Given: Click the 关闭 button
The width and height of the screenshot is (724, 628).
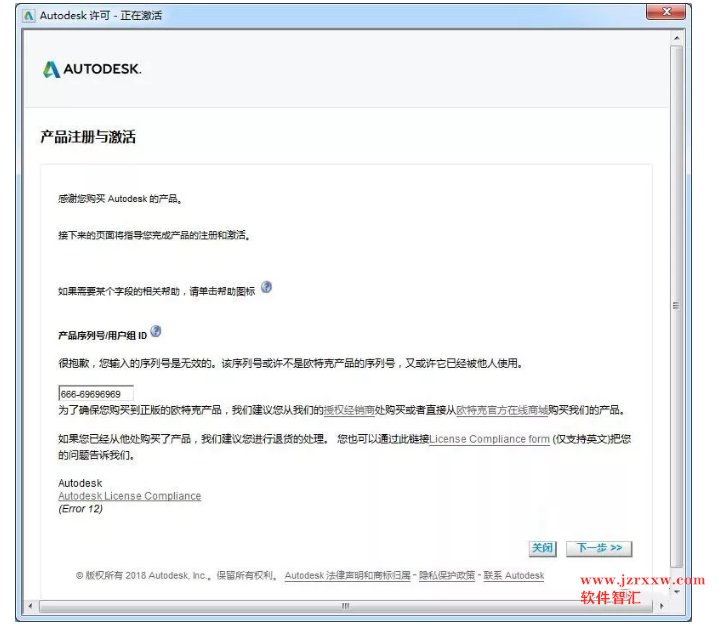Looking at the screenshot, I should click(x=543, y=549).
